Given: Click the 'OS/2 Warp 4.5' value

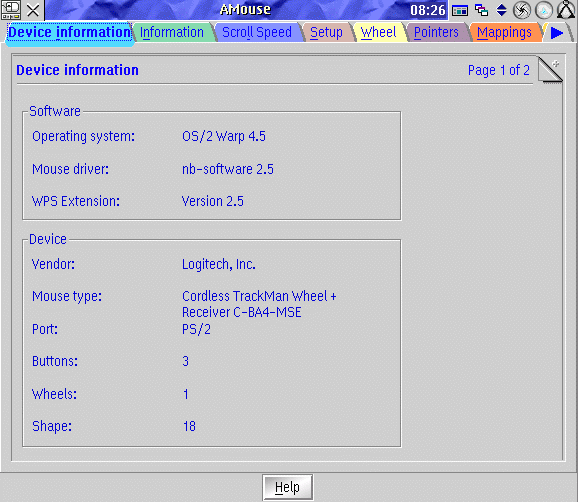Looking at the screenshot, I should (x=224, y=136).
